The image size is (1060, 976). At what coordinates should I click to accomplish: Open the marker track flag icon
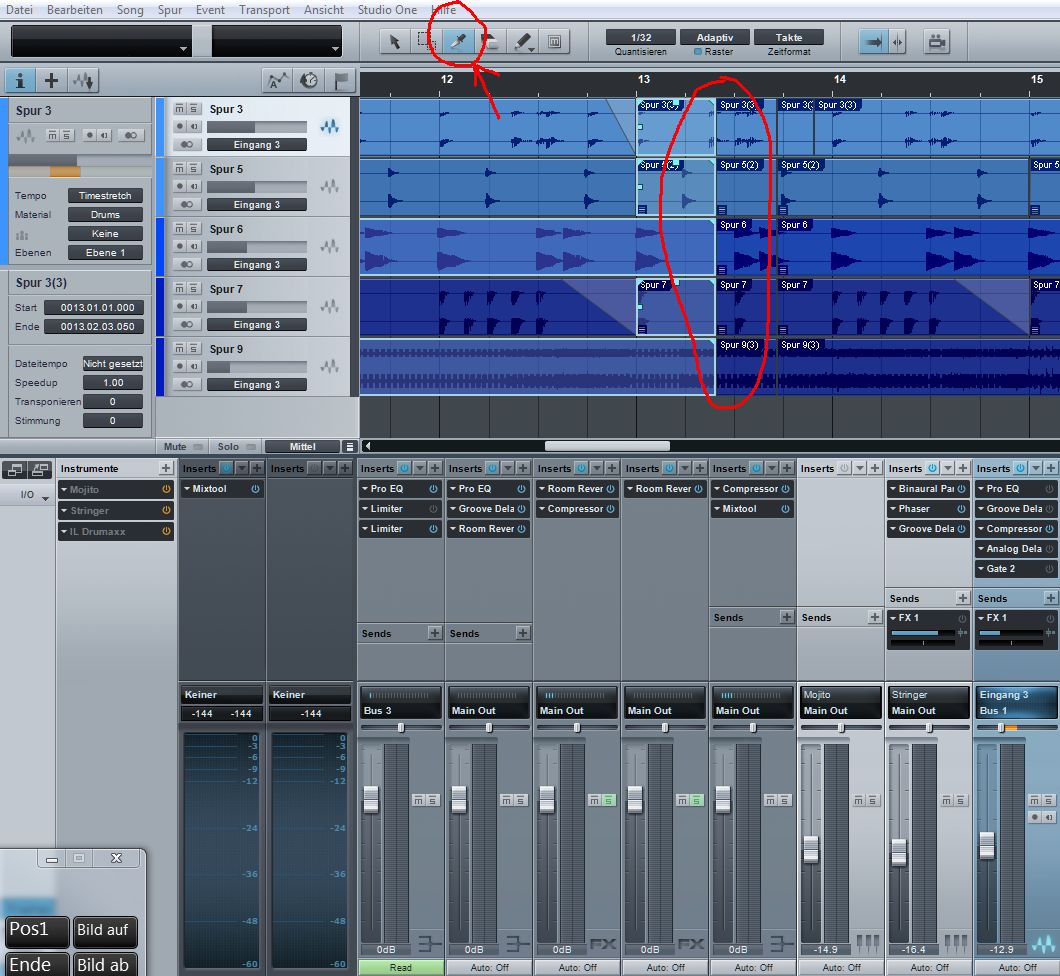coord(341,81)
